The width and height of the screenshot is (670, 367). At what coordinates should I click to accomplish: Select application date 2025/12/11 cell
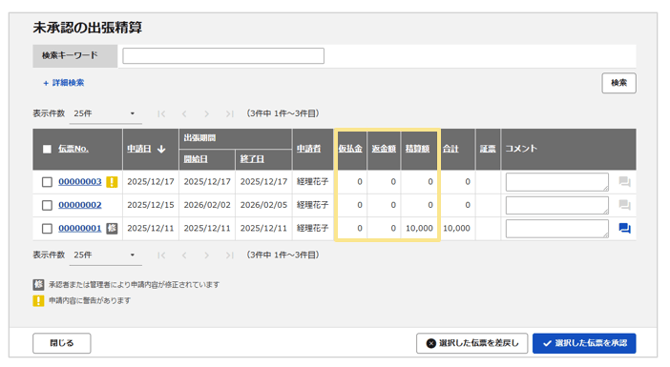pyautogui.click(x=151, y=229)
